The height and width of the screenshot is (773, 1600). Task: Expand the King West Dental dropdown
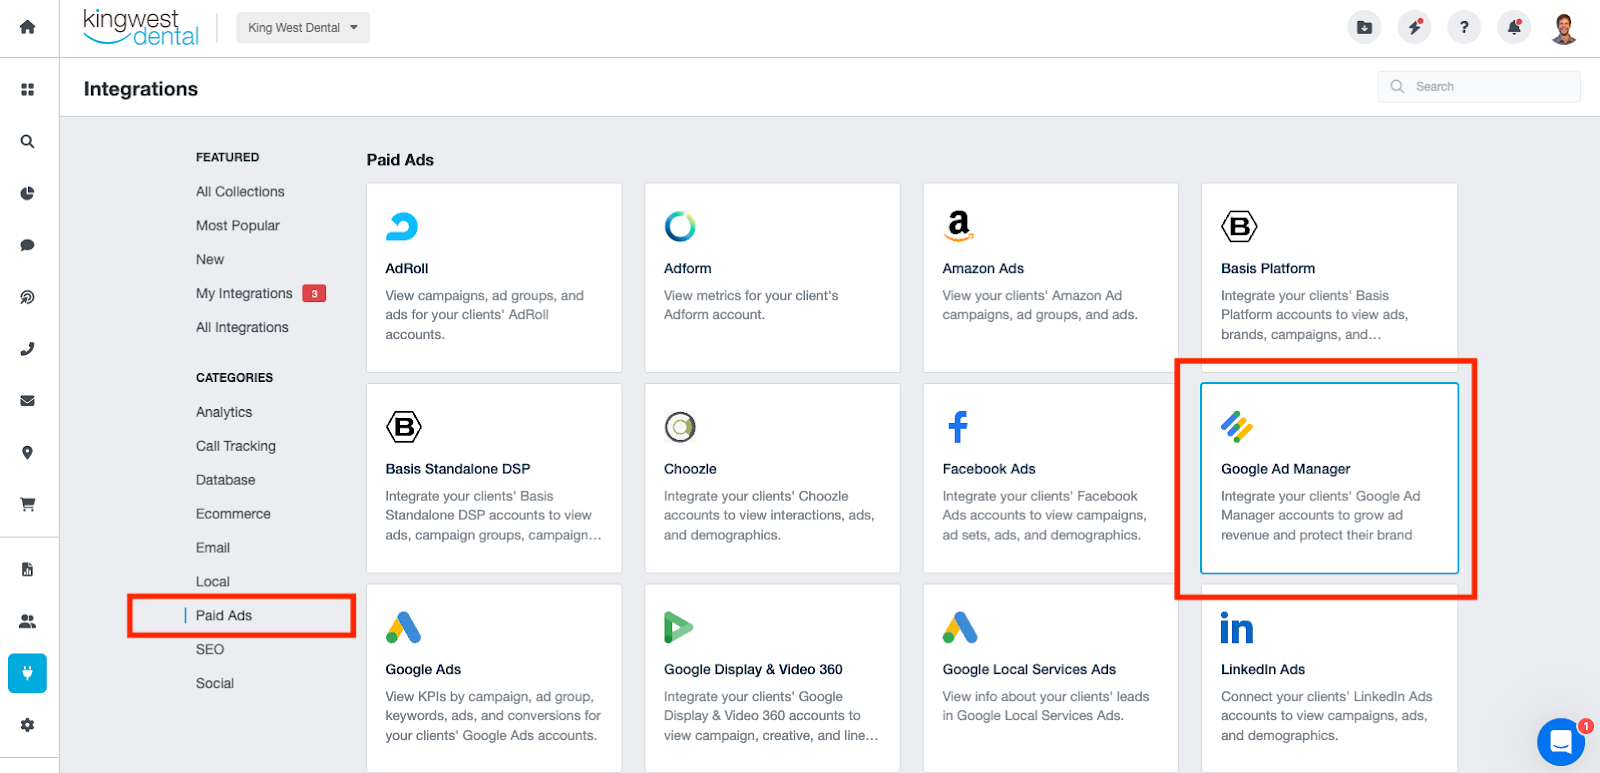[303, 28]
